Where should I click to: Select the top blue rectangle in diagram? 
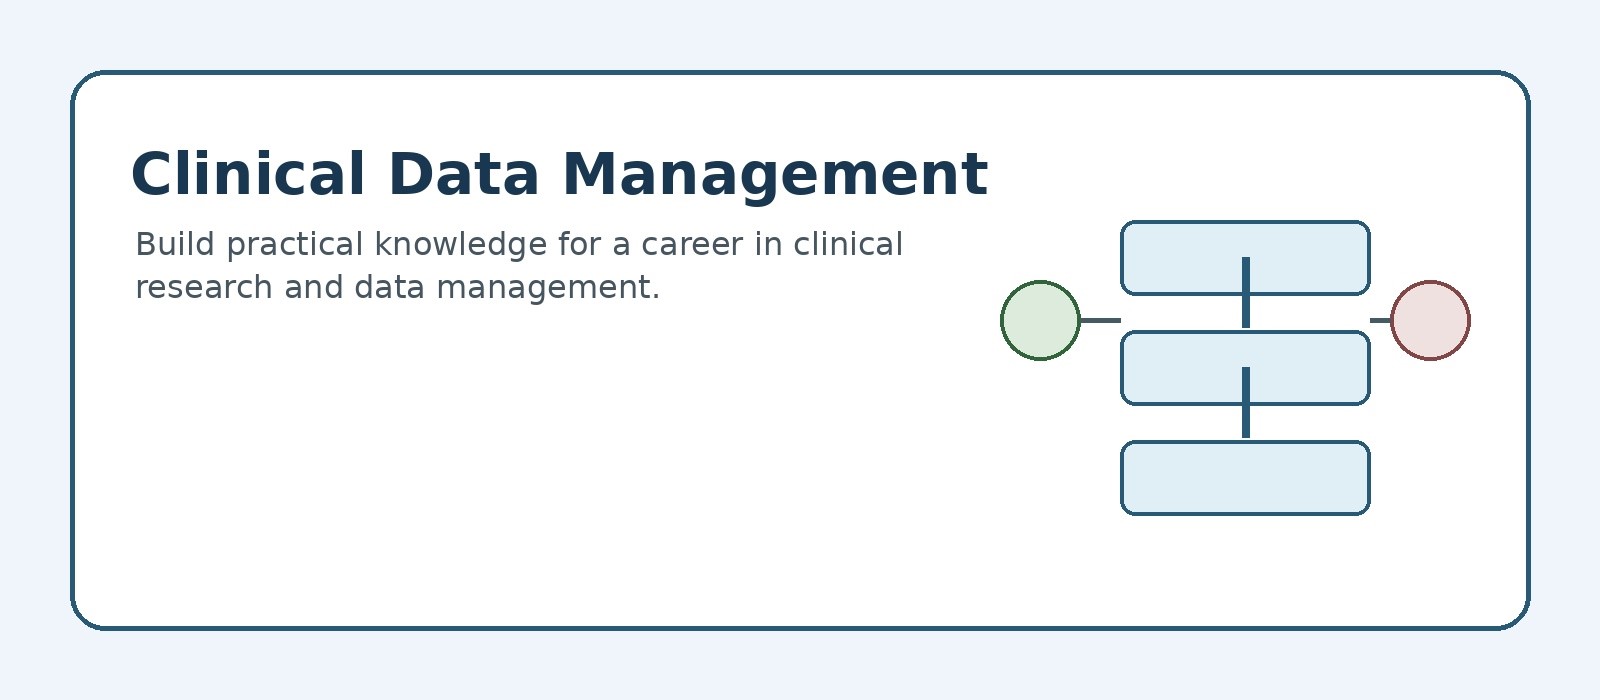1245,258
